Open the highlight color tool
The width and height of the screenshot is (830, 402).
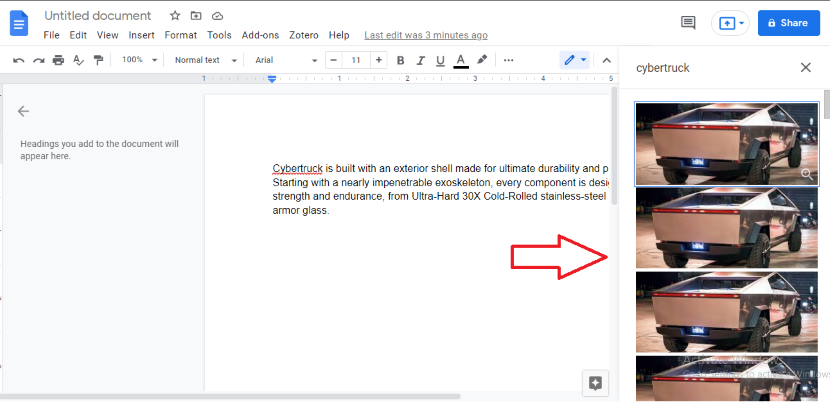(482, 60)
